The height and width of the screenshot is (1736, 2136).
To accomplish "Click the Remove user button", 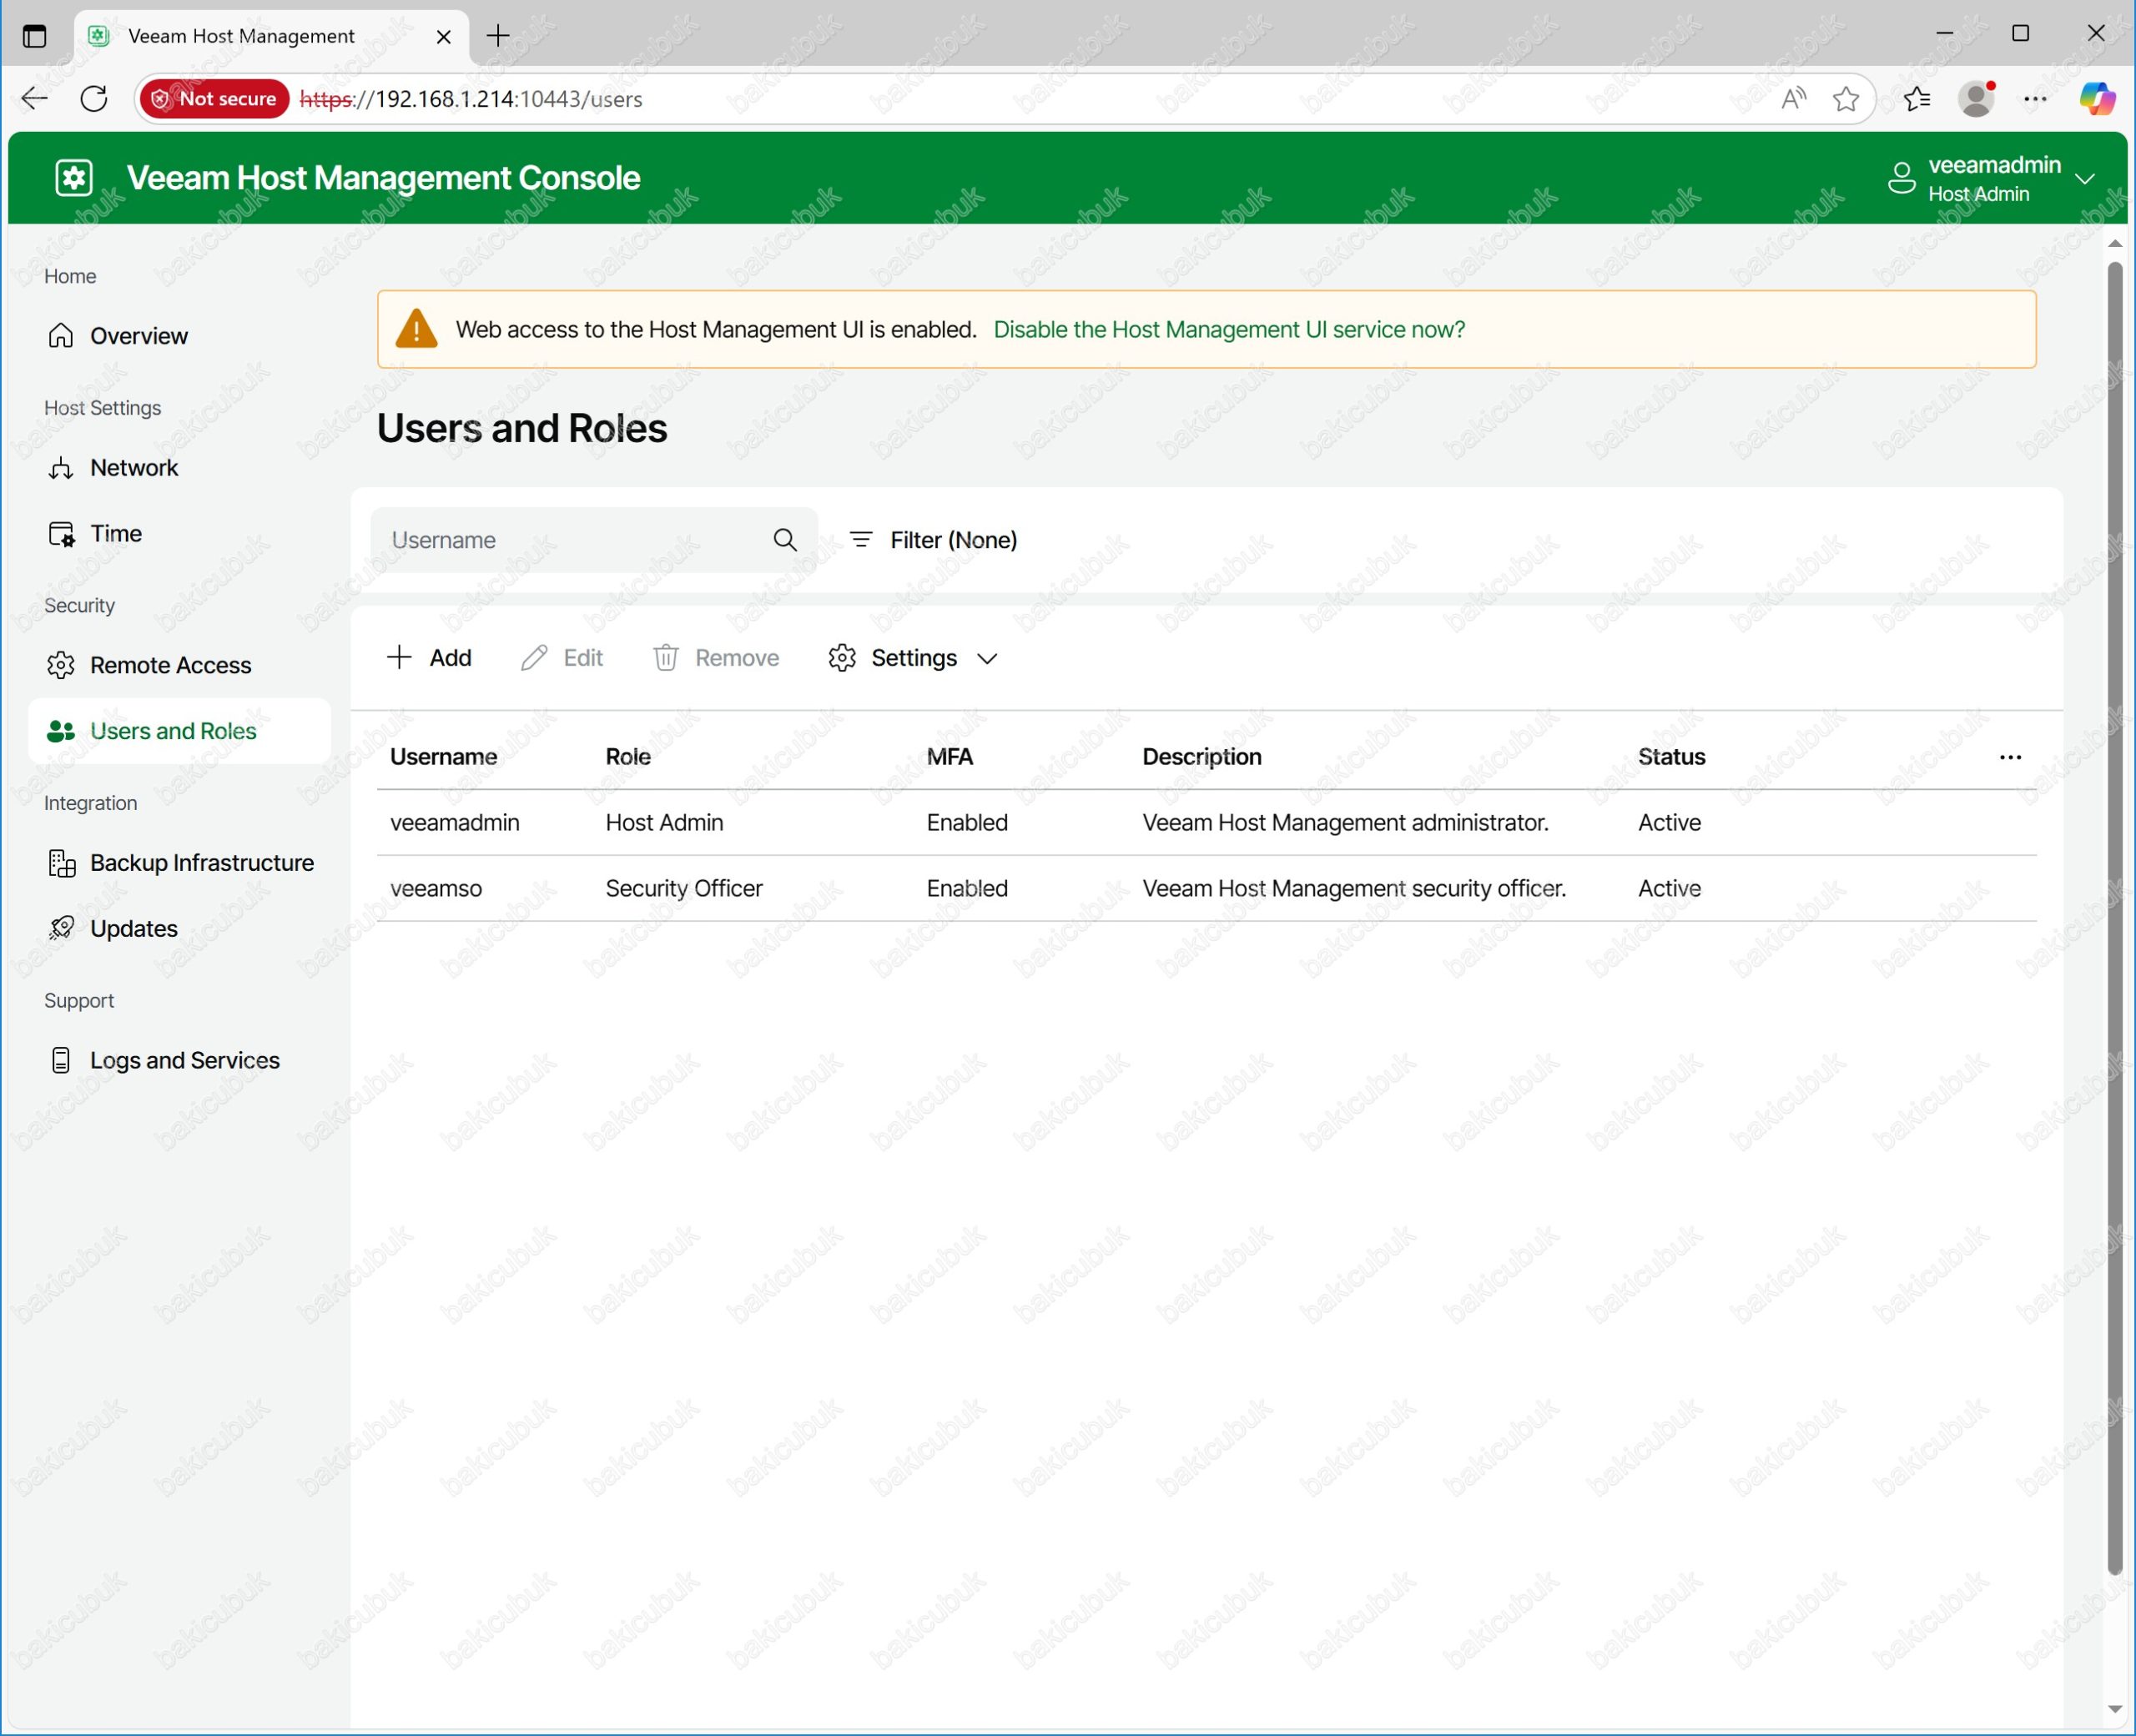I will [716, 658].
